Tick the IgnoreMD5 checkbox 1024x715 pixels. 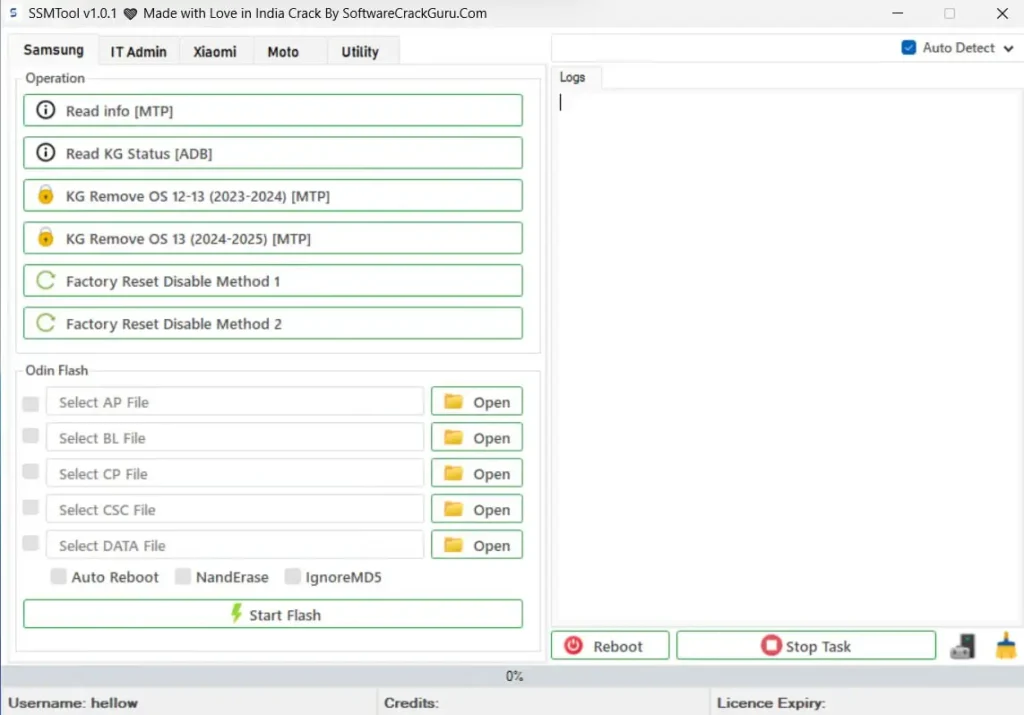(292, 577)
